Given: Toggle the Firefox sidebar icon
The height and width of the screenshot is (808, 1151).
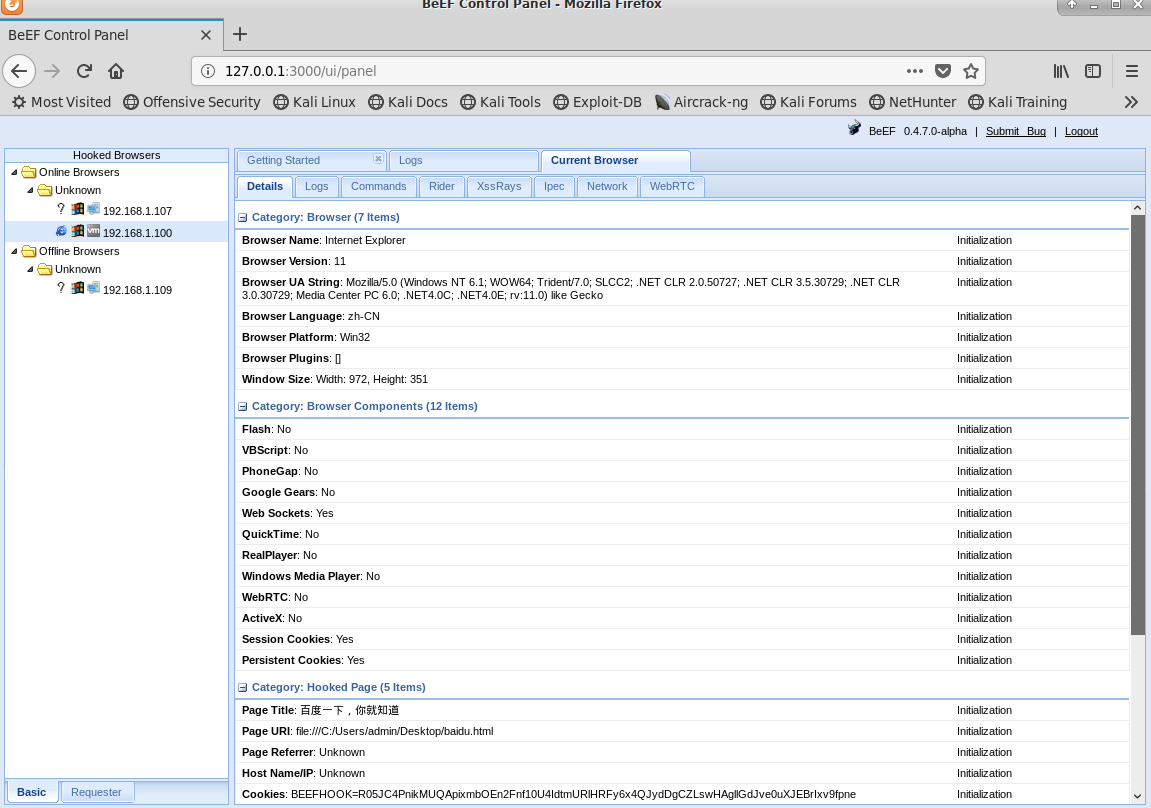Looking at the screenshot, I should pyautogui.click(x=1093, y=71).
